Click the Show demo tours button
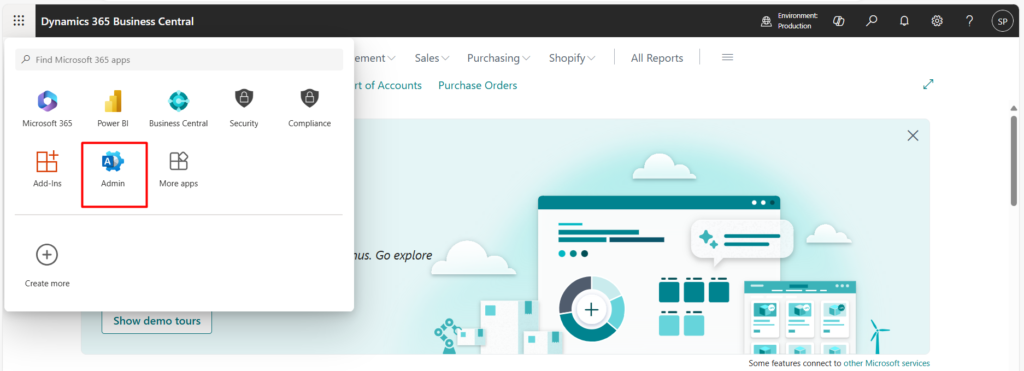 tap(157, 321)
